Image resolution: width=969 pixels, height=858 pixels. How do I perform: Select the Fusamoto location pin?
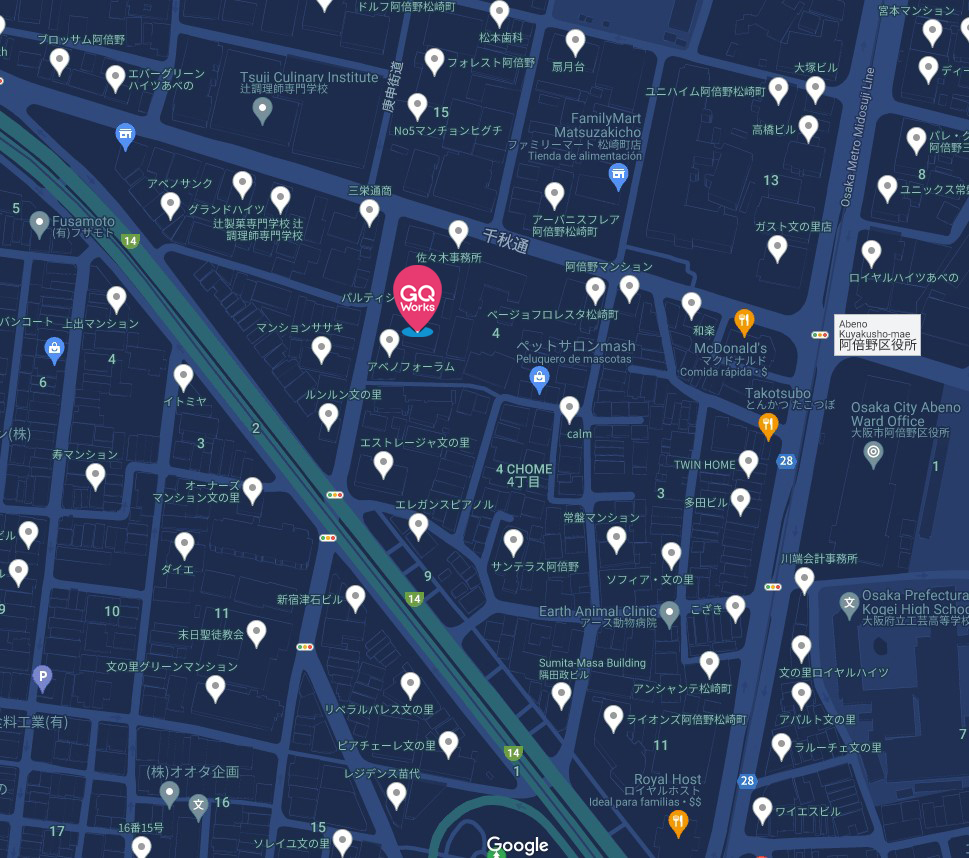(x=39, y=225)
